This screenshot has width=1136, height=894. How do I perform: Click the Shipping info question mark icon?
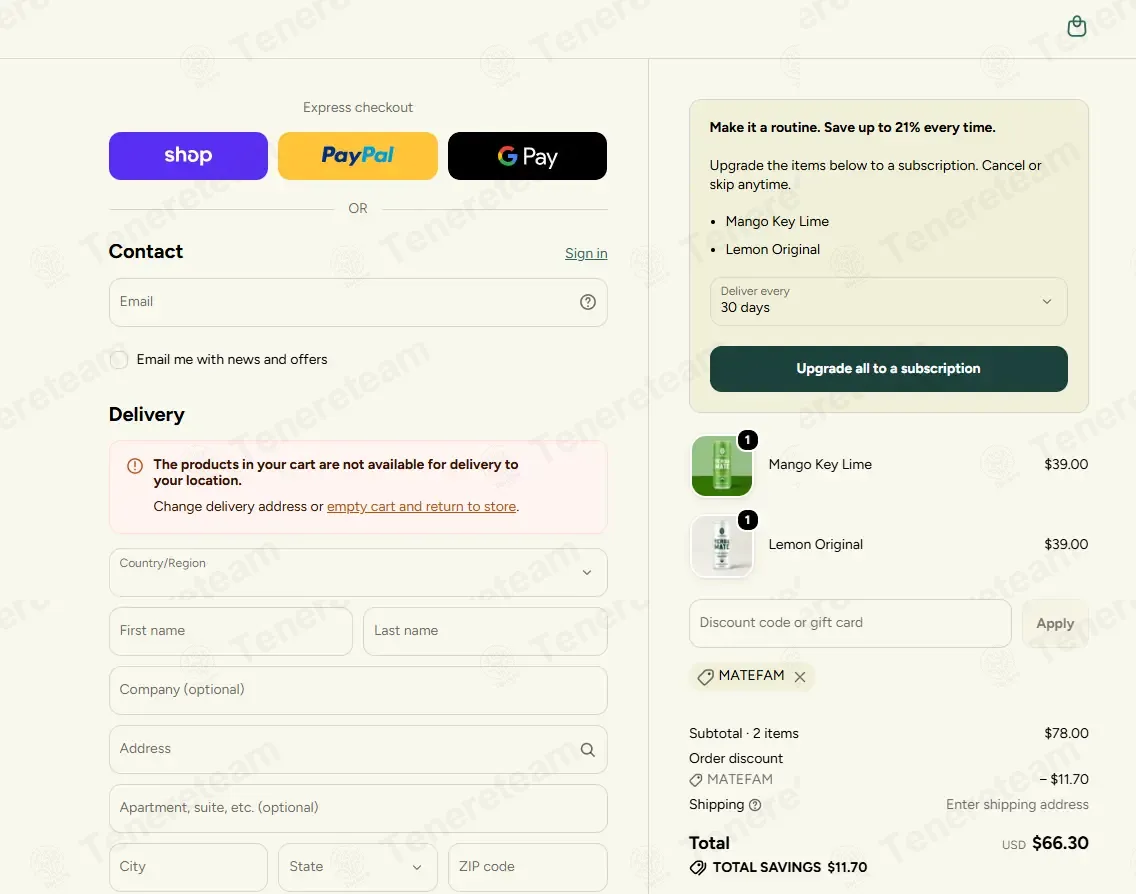pos(755,805)
